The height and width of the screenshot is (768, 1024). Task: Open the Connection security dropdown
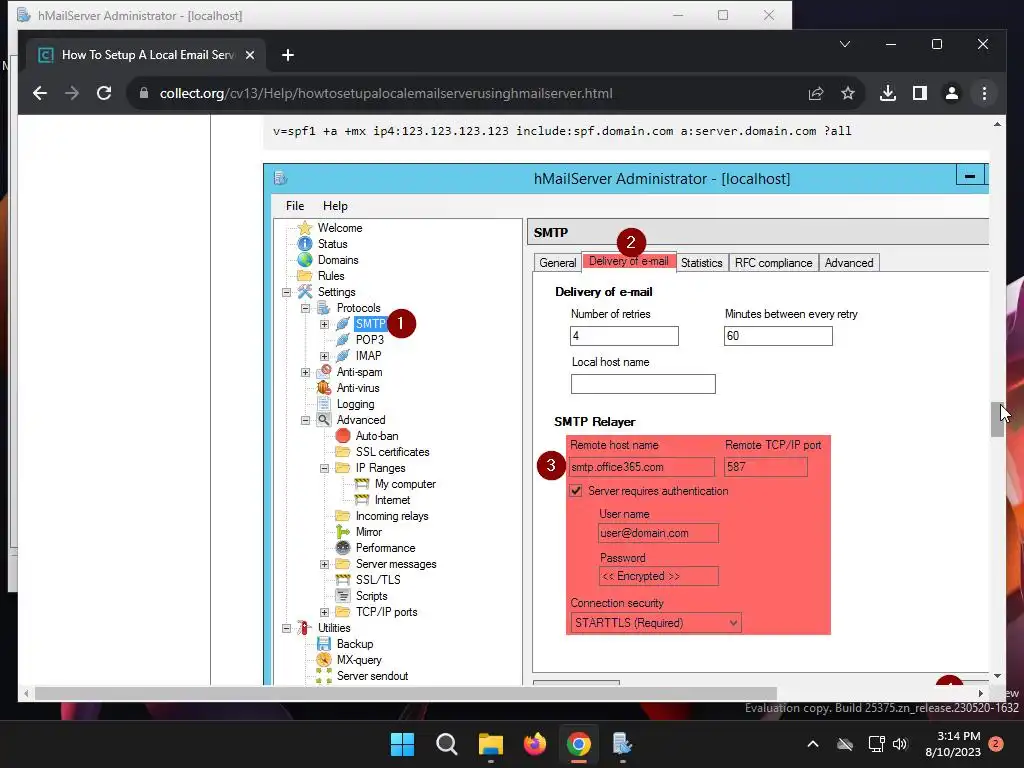(656, 623)
